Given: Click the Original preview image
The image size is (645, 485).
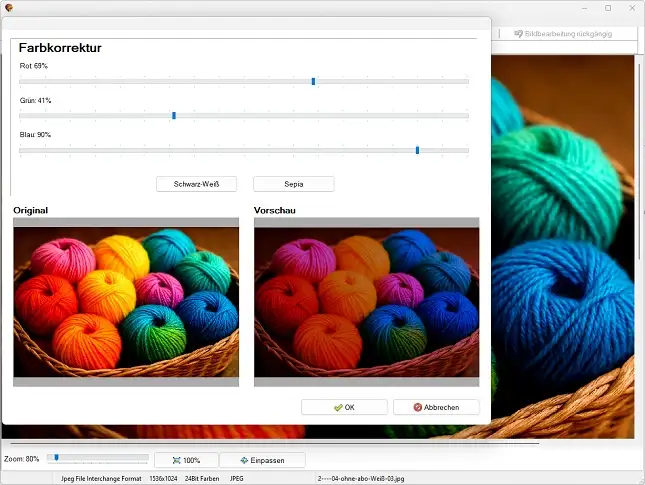Looking at the screenshot, I should click(x=126, y=302).
